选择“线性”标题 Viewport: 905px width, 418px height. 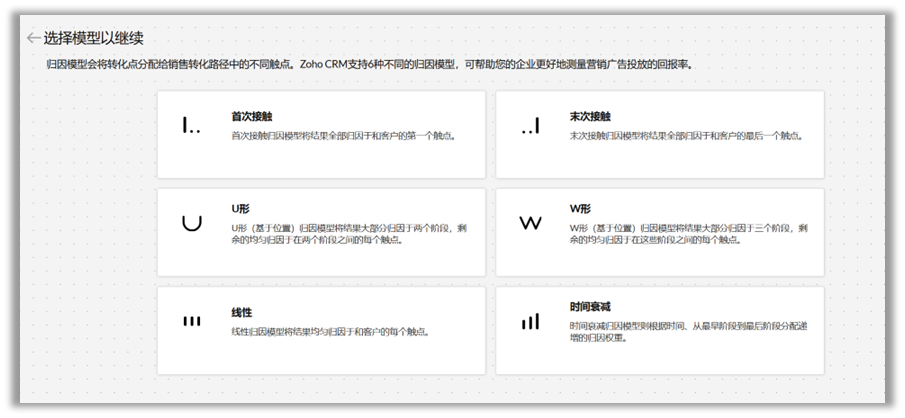point(242,312)
